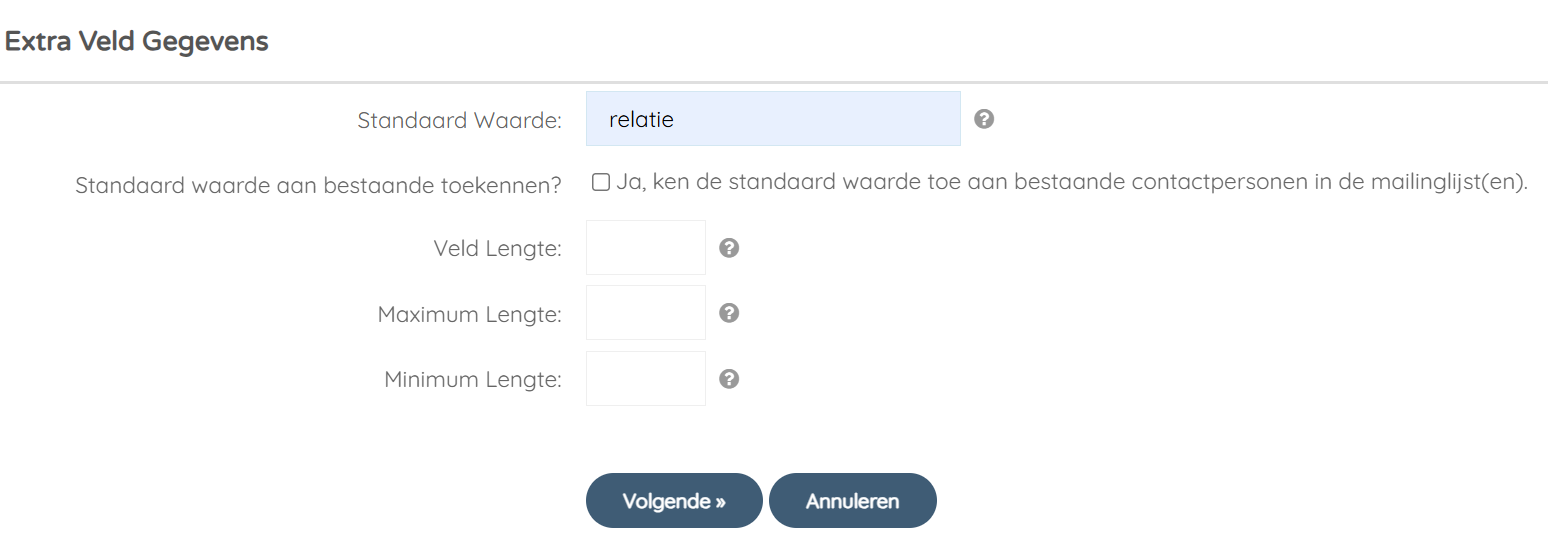Screen dimensions: 1548x550
Task: Open help icon beside Standaard Waarde field
Action: [x=984, y=119]
